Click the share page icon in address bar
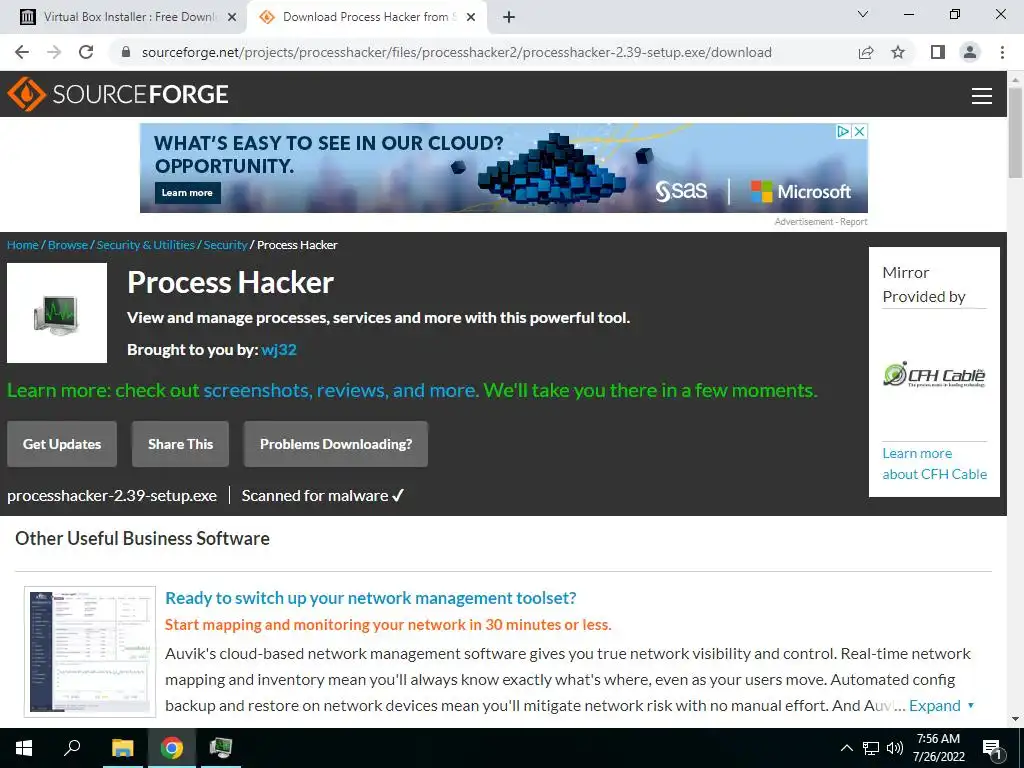Screen dimensions: 1024x768 (x=866, y=52)
